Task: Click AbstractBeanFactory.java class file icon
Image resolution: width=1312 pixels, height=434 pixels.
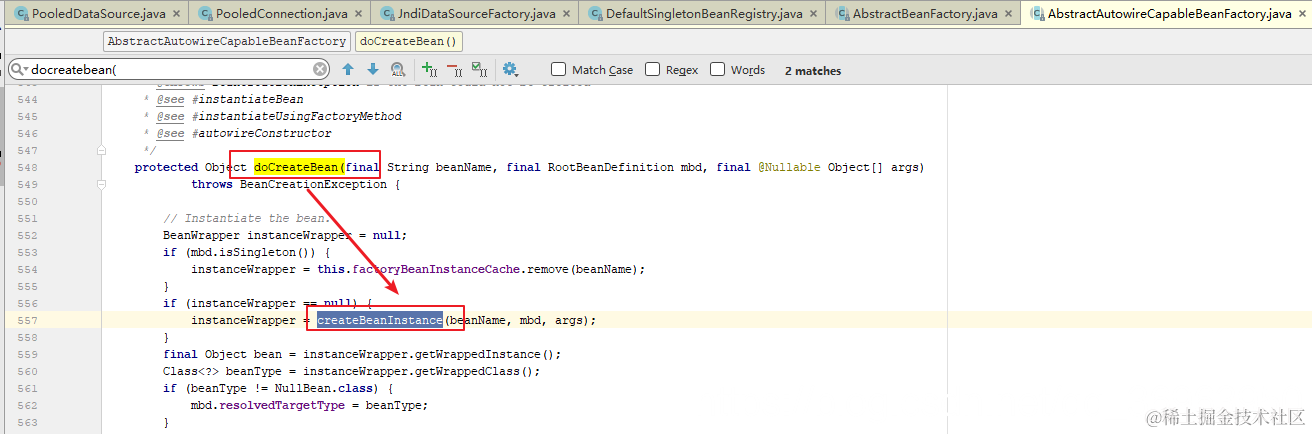Action: click(x=840, y=14)
